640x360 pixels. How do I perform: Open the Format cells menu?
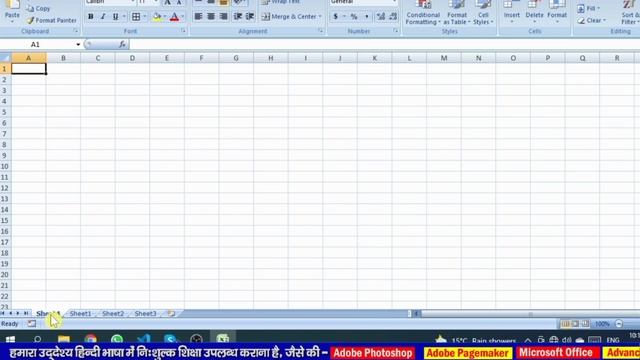(557, 11)
